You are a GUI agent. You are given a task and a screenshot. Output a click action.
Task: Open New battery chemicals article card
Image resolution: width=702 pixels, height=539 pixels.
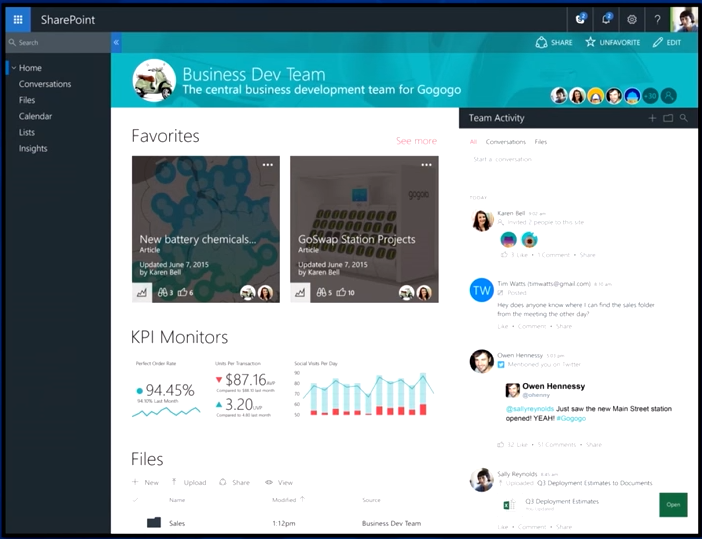point(206,229)
